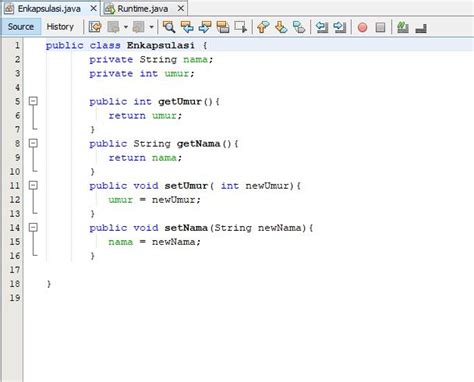Click Shift Line Left icon

pyautogui.click(x=322, y=27)
